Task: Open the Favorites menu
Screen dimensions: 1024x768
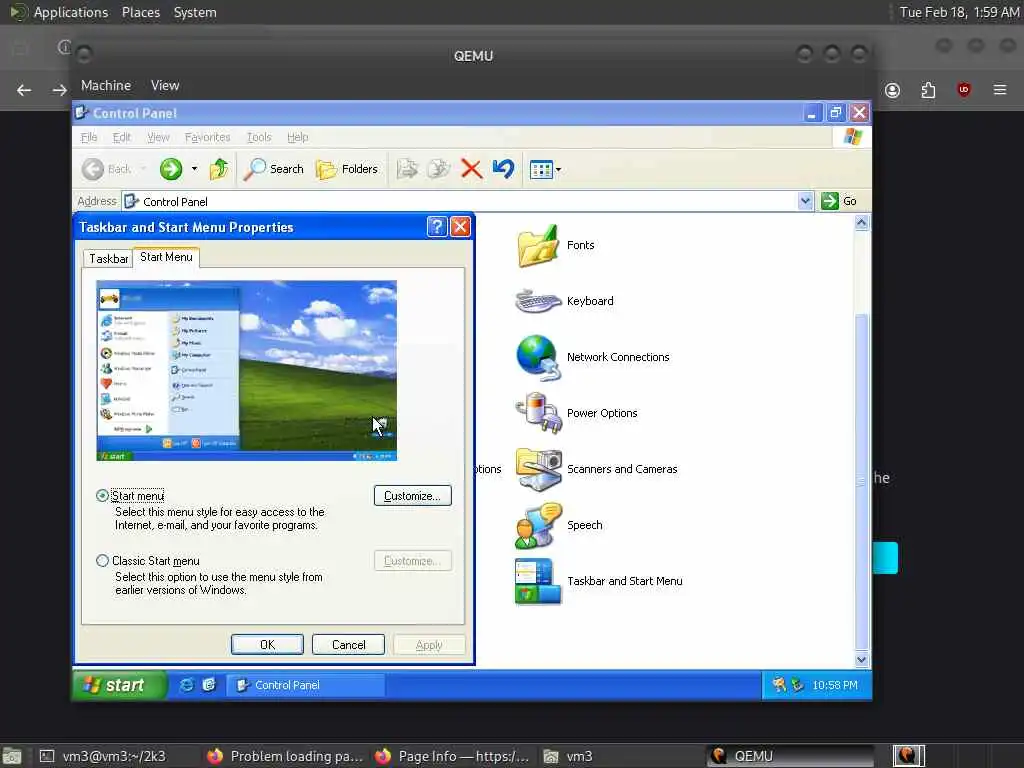Action: tap(207, 137)
